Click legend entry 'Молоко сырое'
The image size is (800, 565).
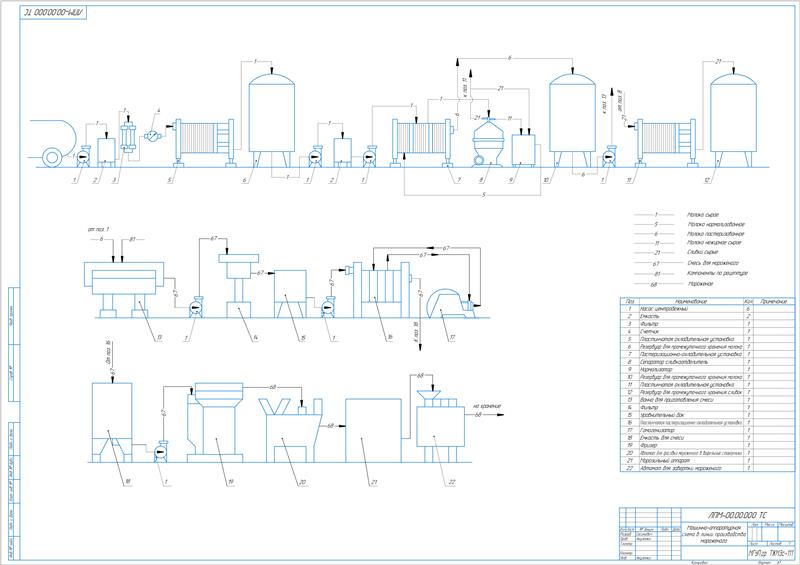tap(703, 215)
